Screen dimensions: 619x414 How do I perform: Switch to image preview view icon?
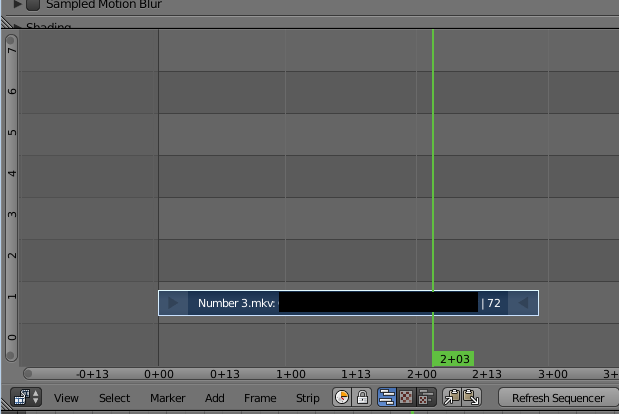(x=406, y=397)
